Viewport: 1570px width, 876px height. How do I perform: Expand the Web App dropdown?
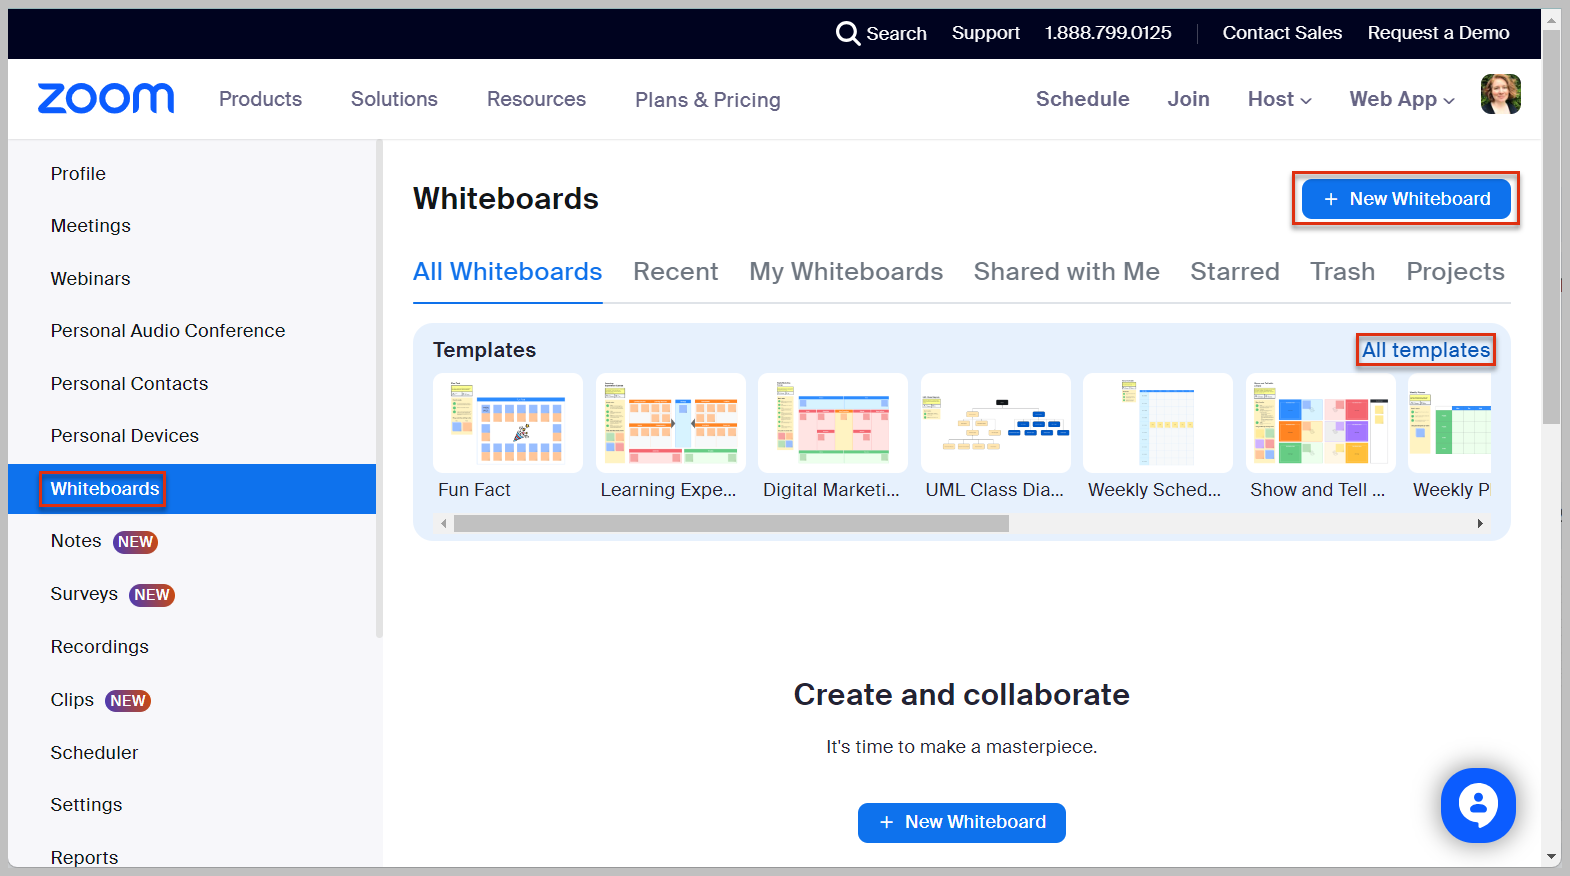pos(1401,99)
